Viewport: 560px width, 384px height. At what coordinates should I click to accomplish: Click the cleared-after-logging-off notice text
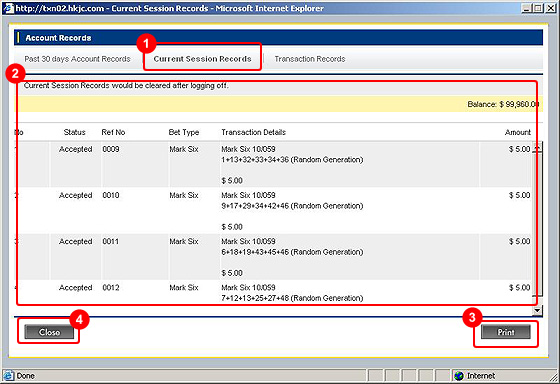[x=126, y=86]
